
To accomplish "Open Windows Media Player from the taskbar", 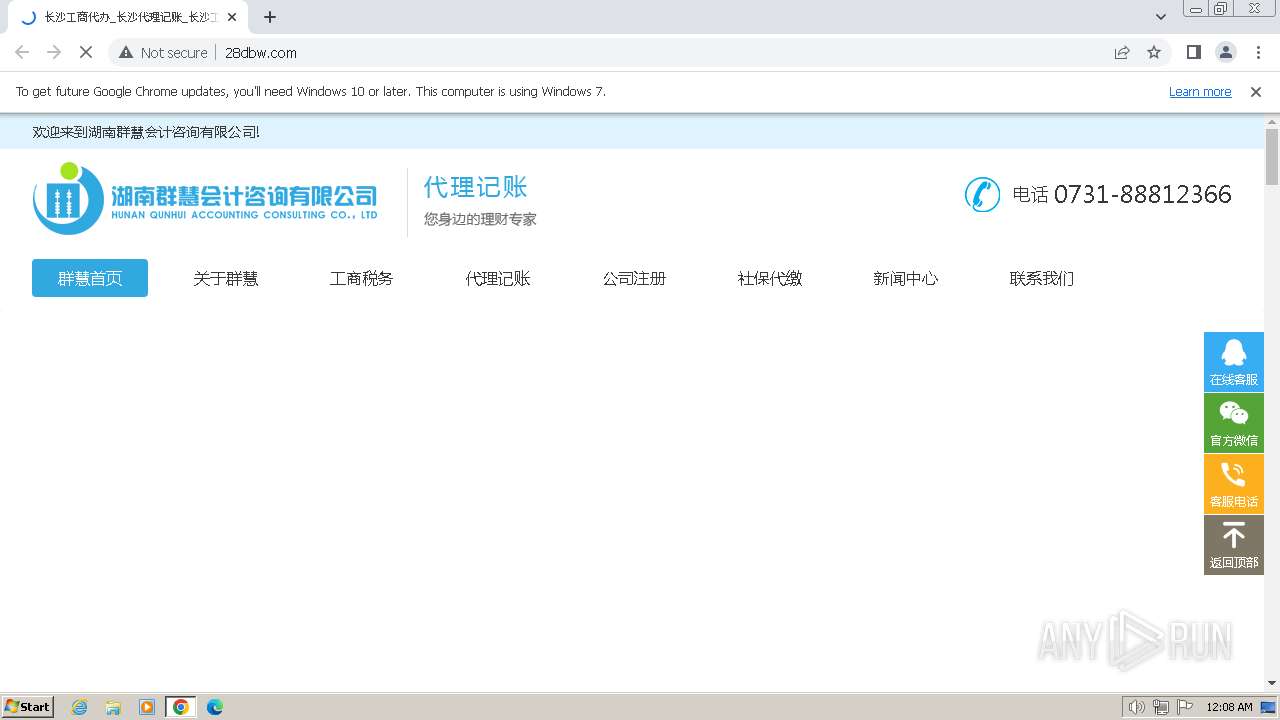I will pos(147,707).
